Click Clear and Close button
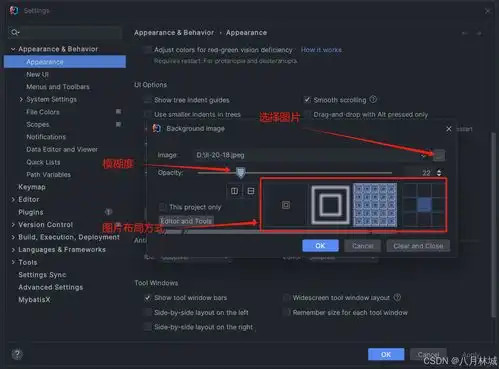The height and width of the screenshot is (369, 499). [418, 246]
